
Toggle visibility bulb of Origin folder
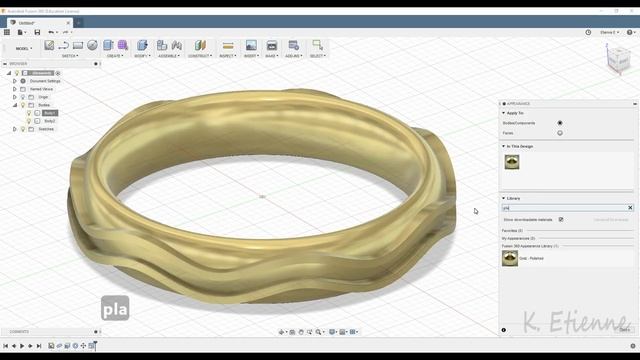tap(23, 97)
